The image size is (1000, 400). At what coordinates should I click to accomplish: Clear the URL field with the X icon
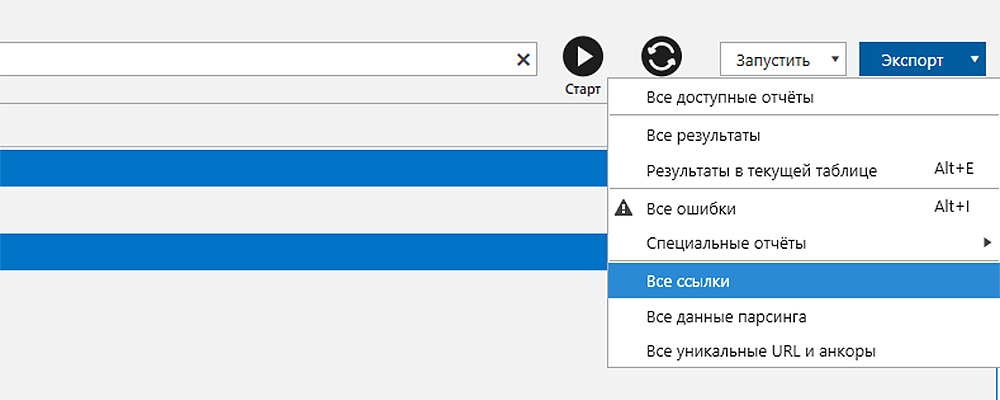click(x=523, y=60)
